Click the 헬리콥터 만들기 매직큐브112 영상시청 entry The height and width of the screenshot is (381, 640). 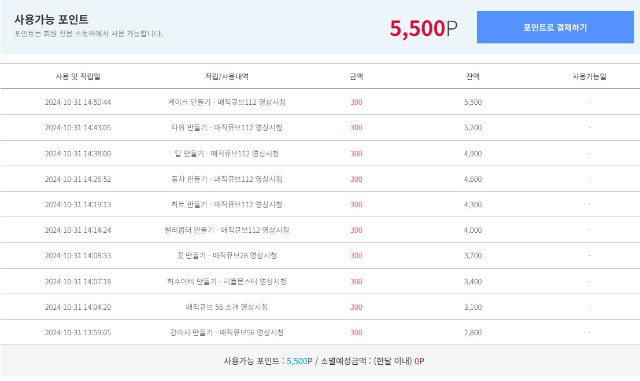tap(227, 230)
